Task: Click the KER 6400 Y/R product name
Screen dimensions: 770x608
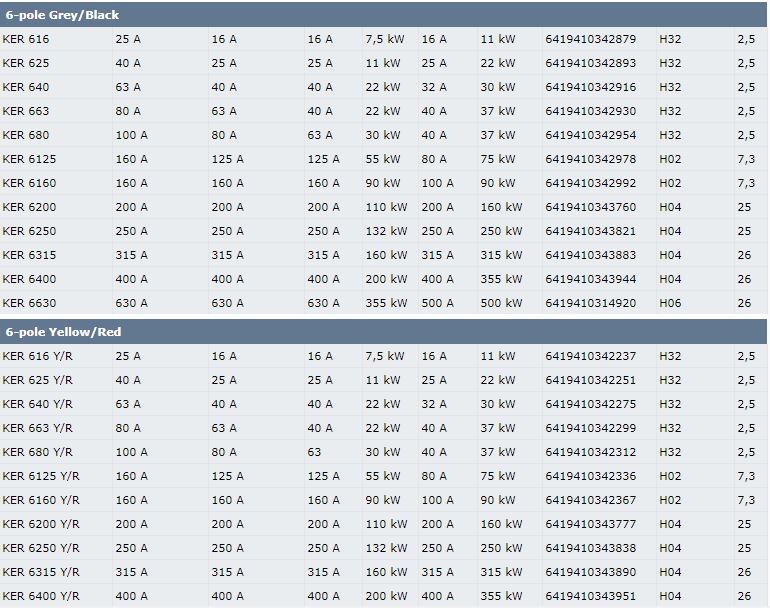Action: (41, 596)
